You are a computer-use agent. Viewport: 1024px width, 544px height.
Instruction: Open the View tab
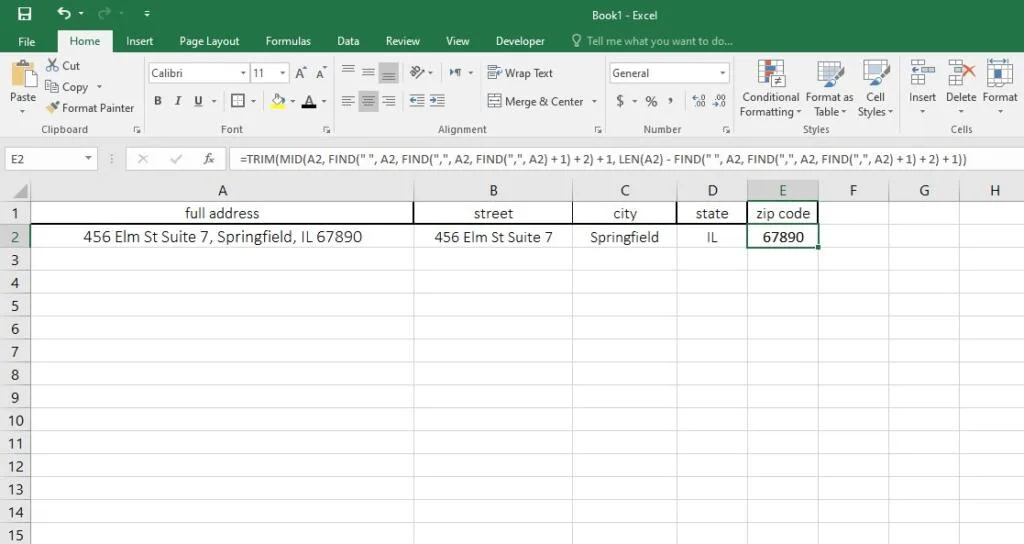pyautogui.click(x=457, y=41)
